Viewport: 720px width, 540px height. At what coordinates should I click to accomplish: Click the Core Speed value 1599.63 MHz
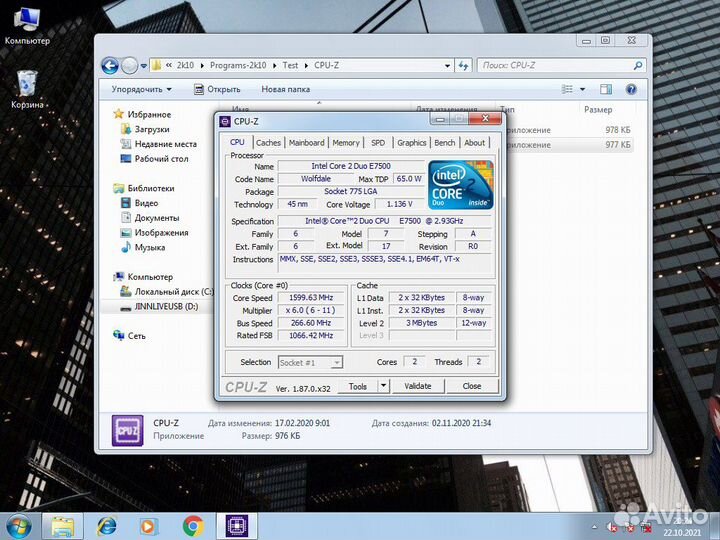[x=311, y=298]
